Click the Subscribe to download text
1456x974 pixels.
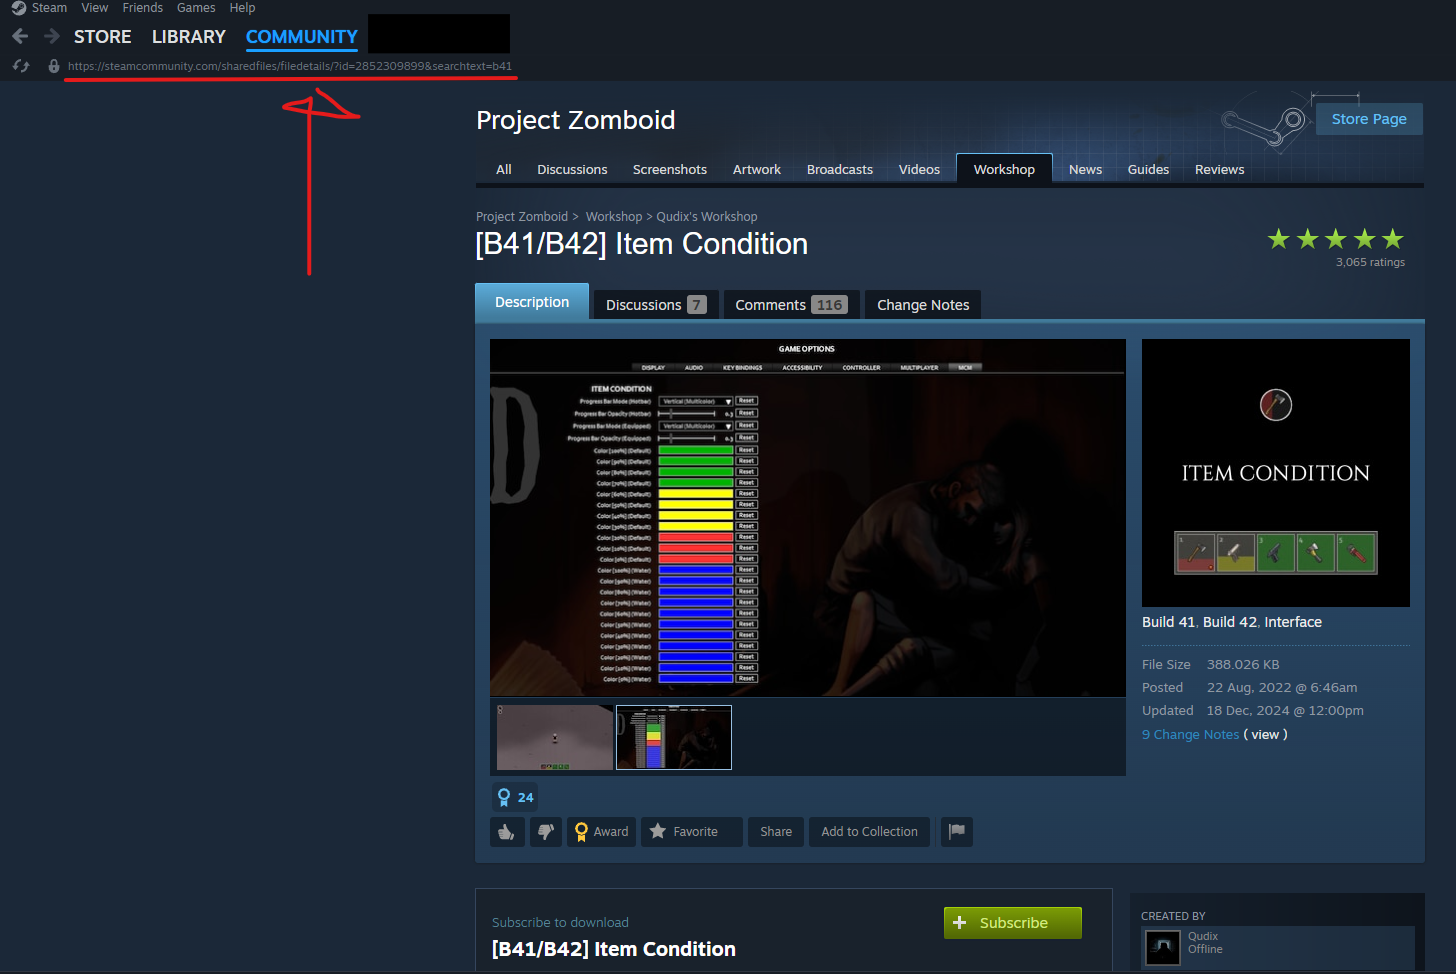point(560,923)
